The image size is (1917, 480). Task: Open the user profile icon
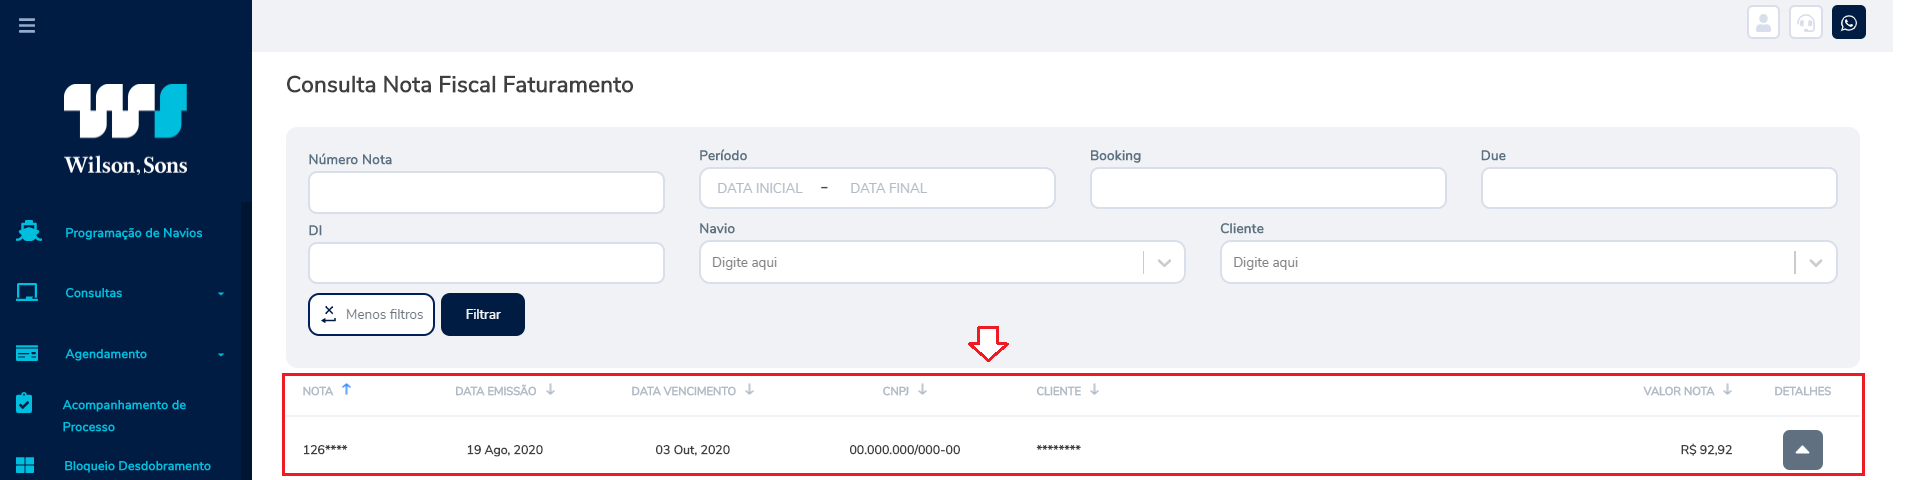(x=1763, y=22)
